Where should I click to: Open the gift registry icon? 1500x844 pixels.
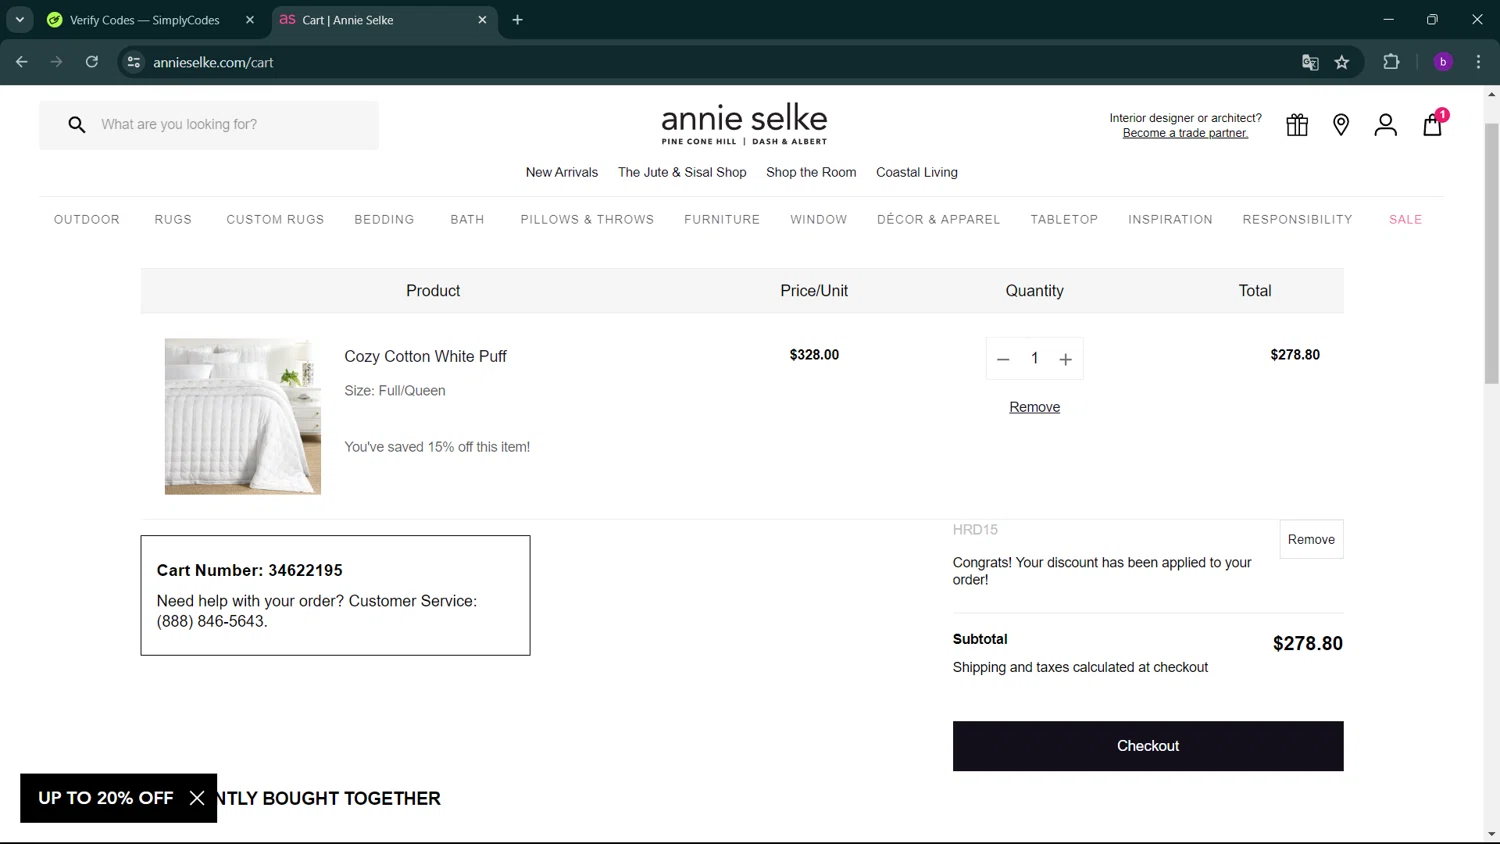point(1297,125)
